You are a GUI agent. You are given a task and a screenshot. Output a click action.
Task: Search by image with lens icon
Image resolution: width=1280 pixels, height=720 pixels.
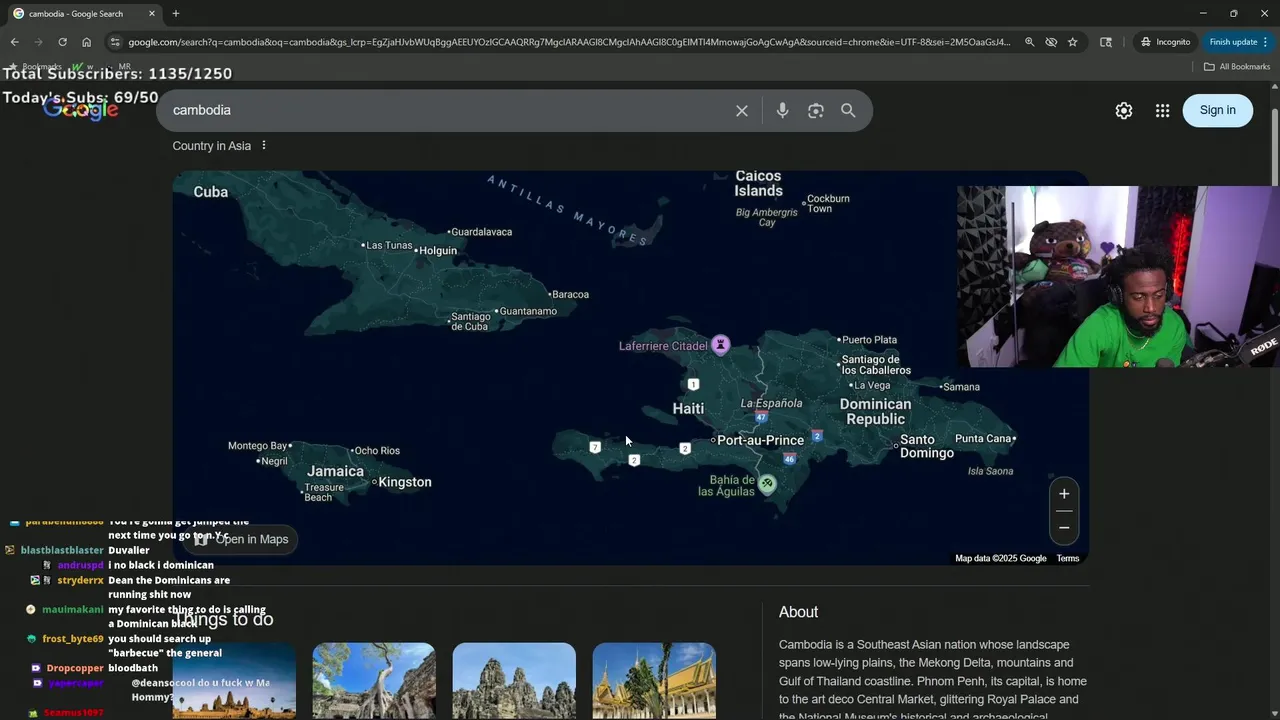(816, 110)
